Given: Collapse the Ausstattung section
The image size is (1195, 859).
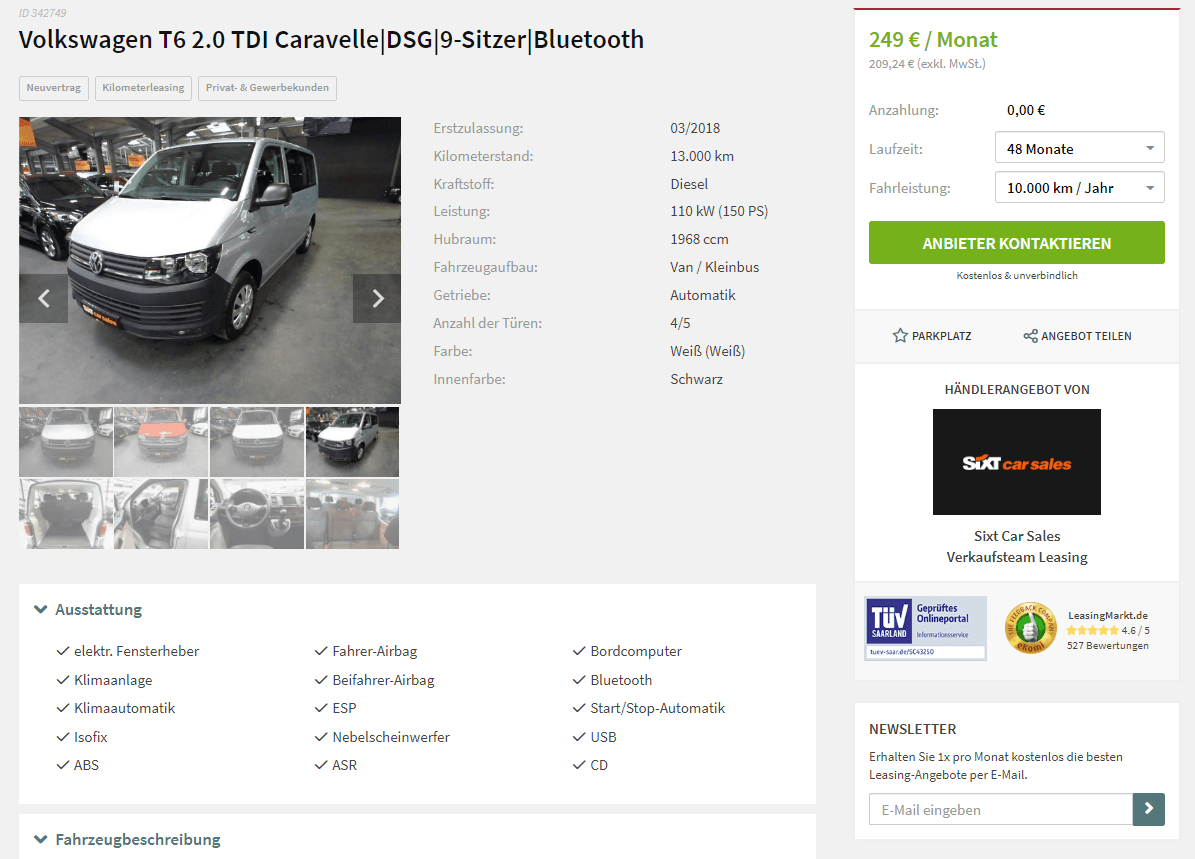Looking at the screenshot, I should [x=88, y=610].
